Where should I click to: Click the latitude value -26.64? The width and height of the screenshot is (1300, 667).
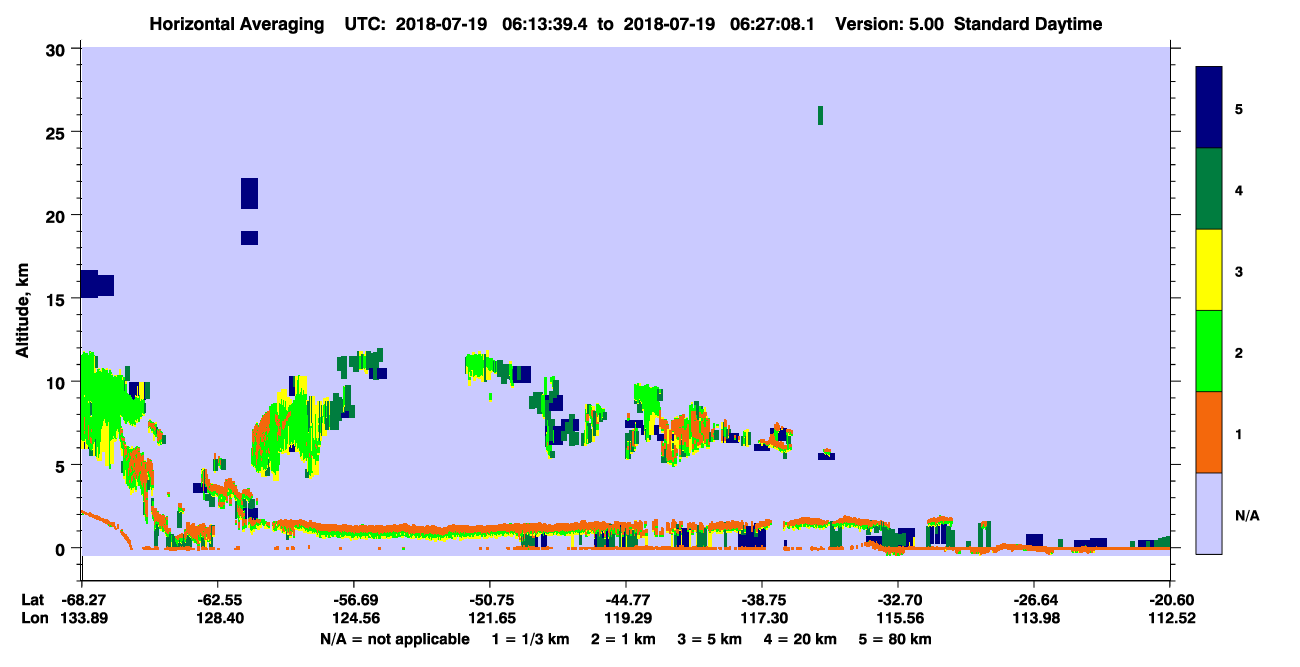1034,600
